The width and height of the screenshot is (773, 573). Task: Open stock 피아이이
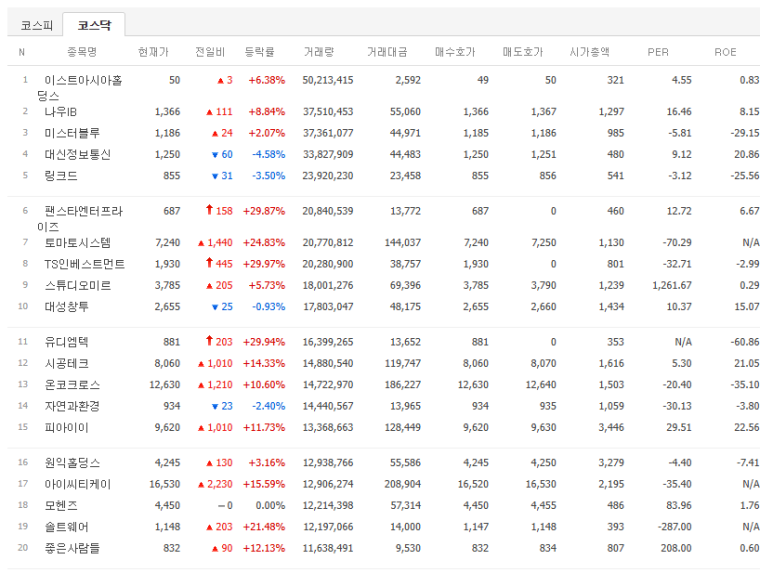coord(67,428)
